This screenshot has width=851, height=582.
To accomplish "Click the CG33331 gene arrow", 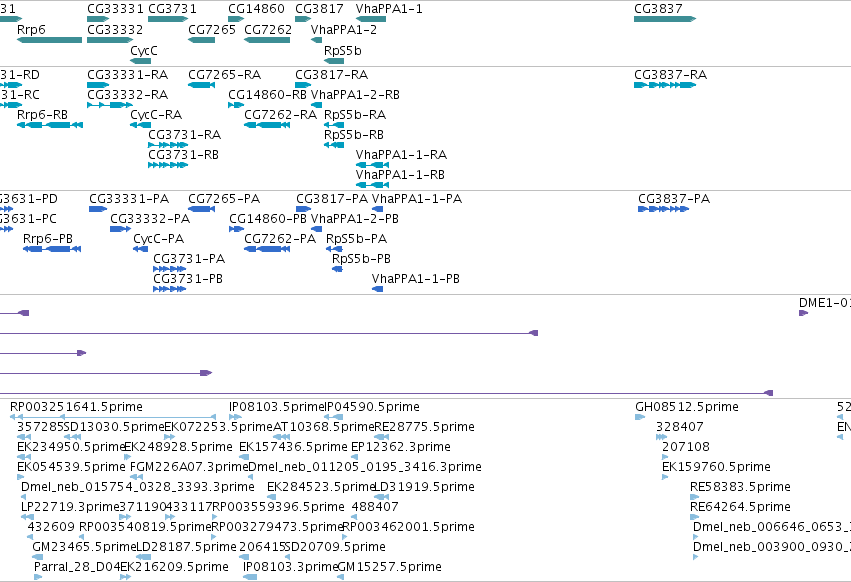I will pos(98,19).
